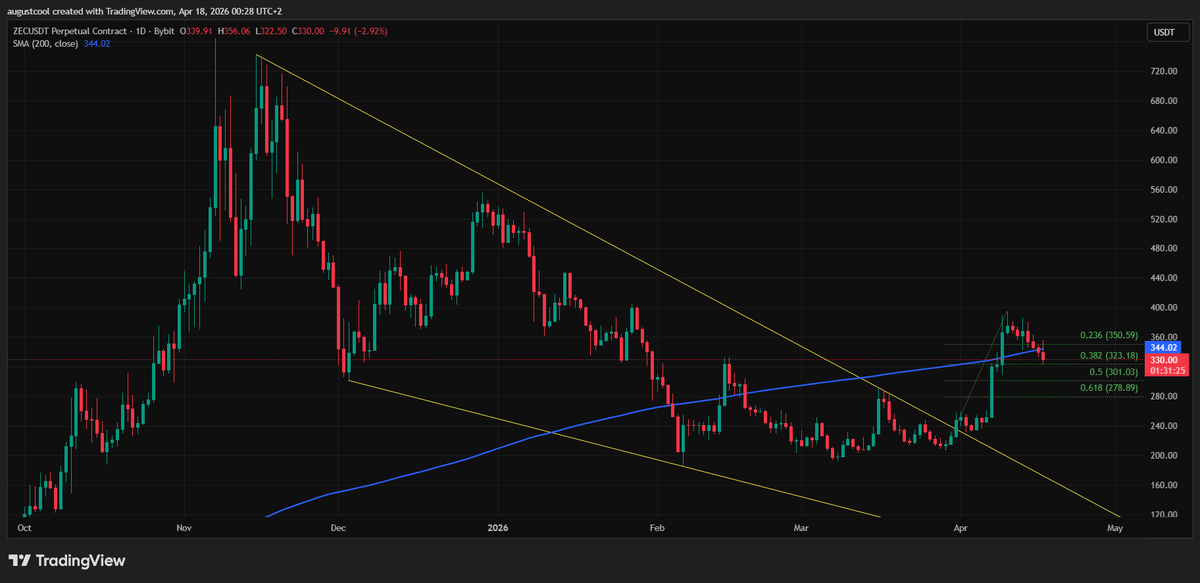The width and height of the screenshot is (1200, 583).
Task: Click the 720.00 price axis label
Action: [1164, 72]
